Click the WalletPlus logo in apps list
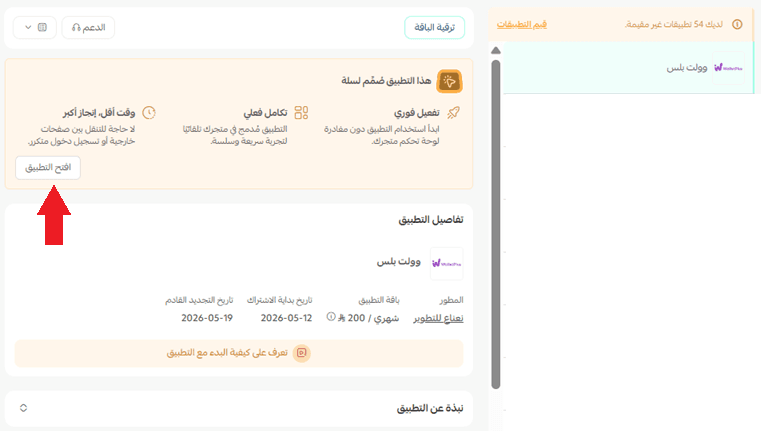 (728, 68)
